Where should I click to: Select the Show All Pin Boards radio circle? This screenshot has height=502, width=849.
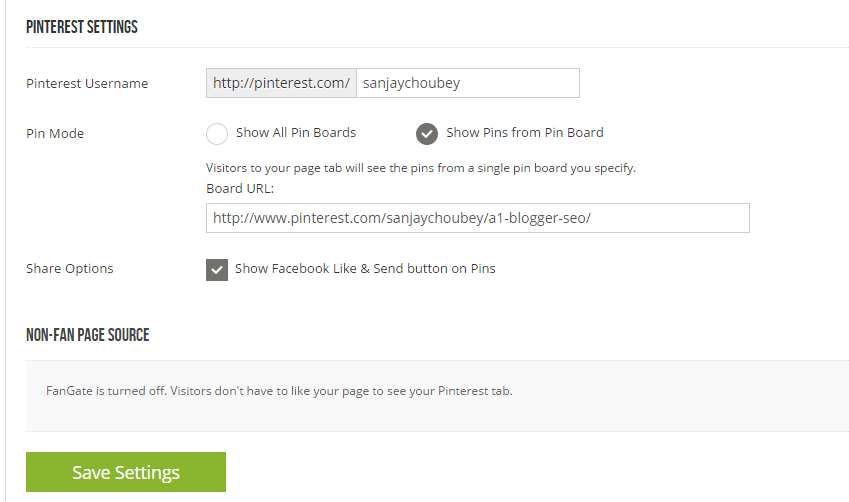pos(217,134)
